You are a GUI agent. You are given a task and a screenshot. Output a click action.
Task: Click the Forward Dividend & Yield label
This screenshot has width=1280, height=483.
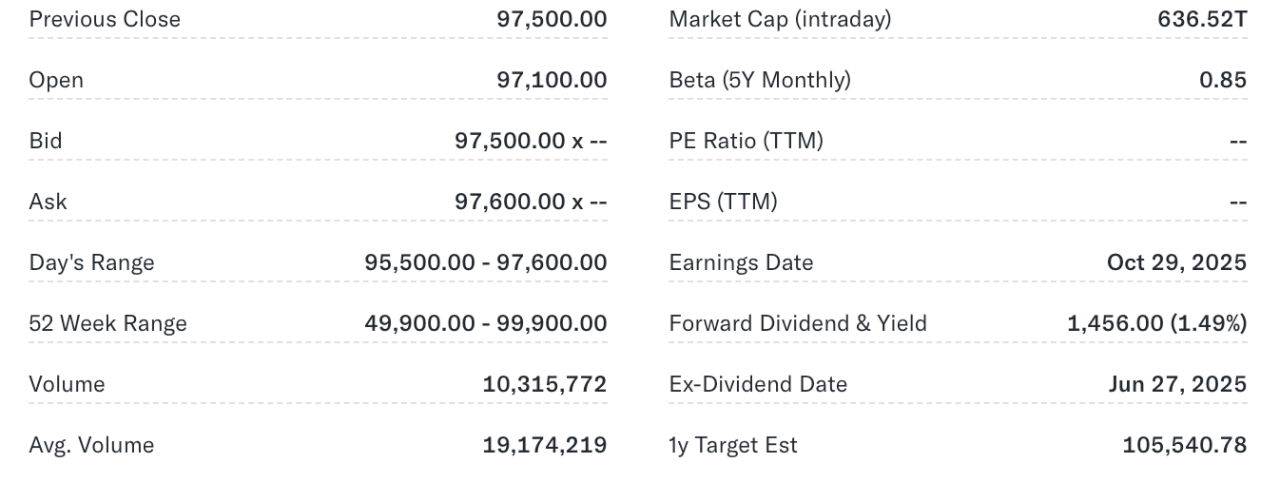[798, 324]
